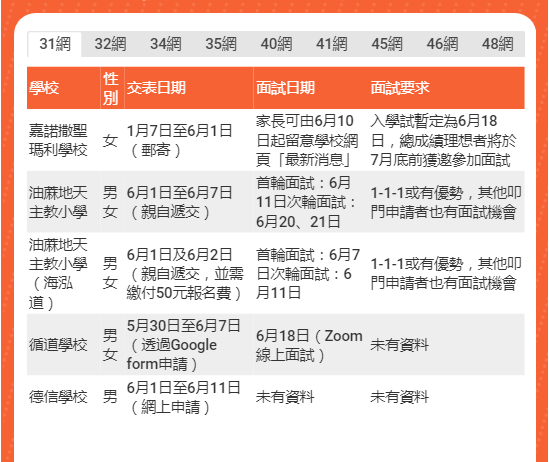Show the 45網 school list tab

point(387,44)
